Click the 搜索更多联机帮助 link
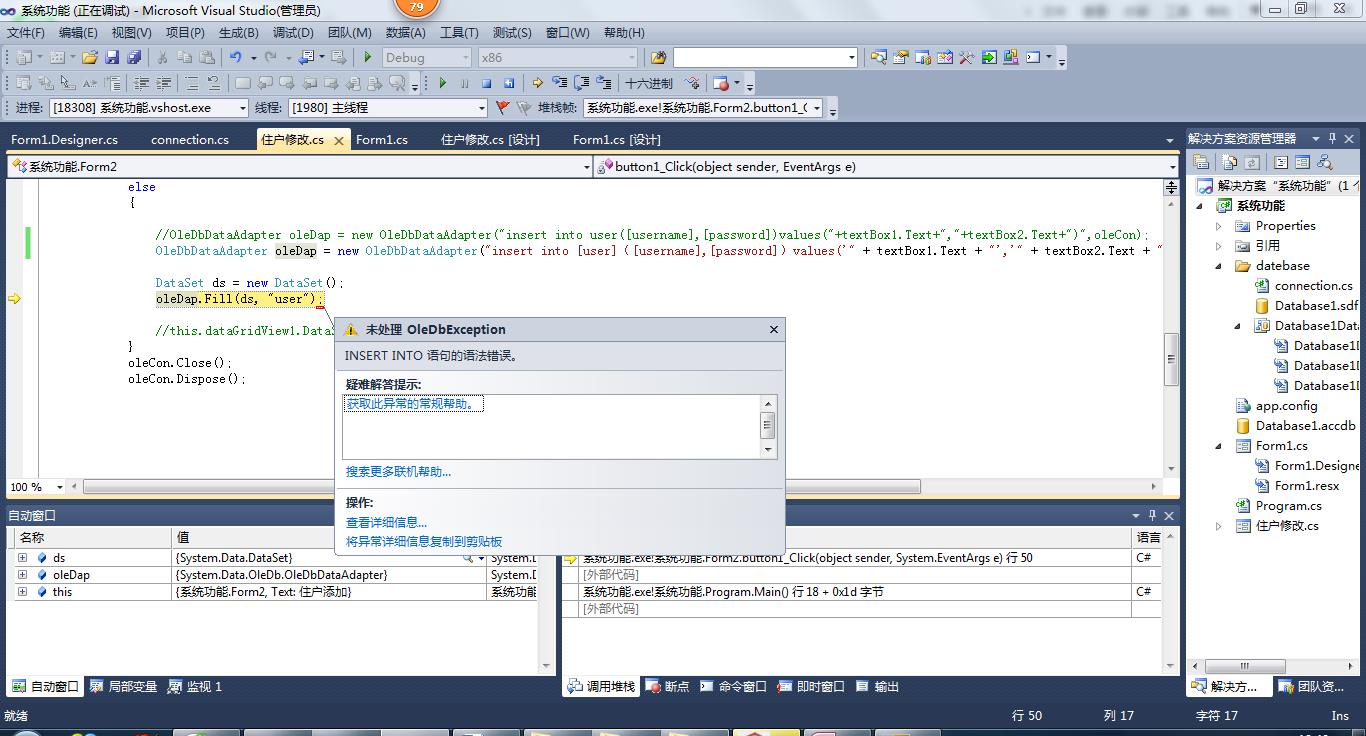This screenshot has width=1366, height=736. 398,472
